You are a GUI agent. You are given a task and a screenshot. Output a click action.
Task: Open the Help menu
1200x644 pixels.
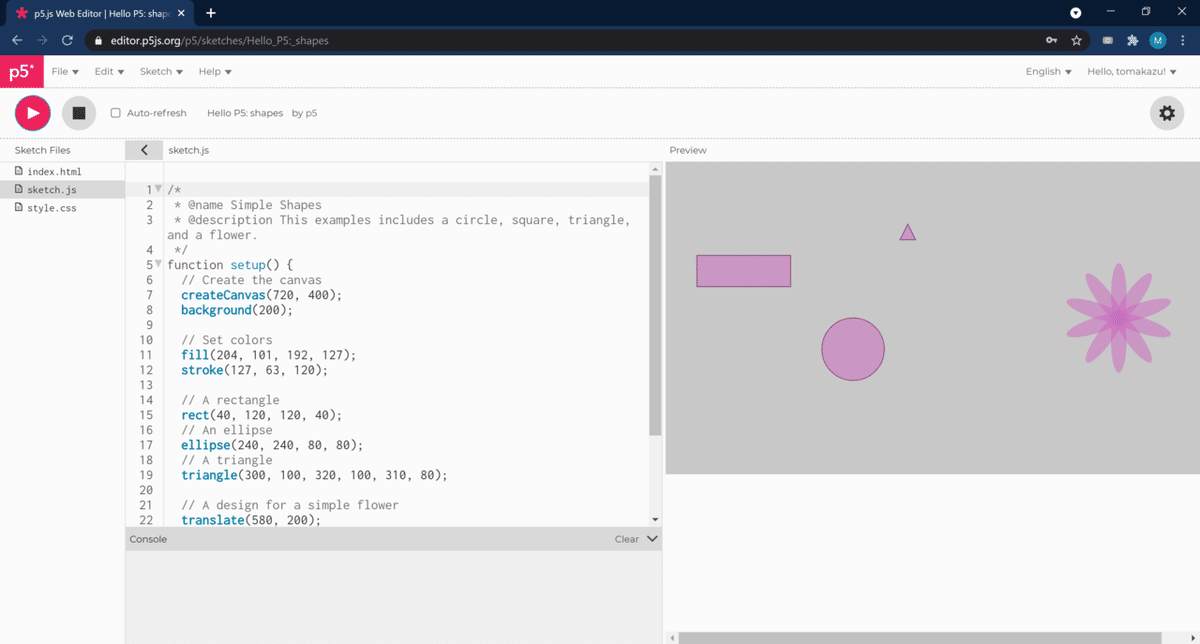pyautogui.click(x=215, y=72)
